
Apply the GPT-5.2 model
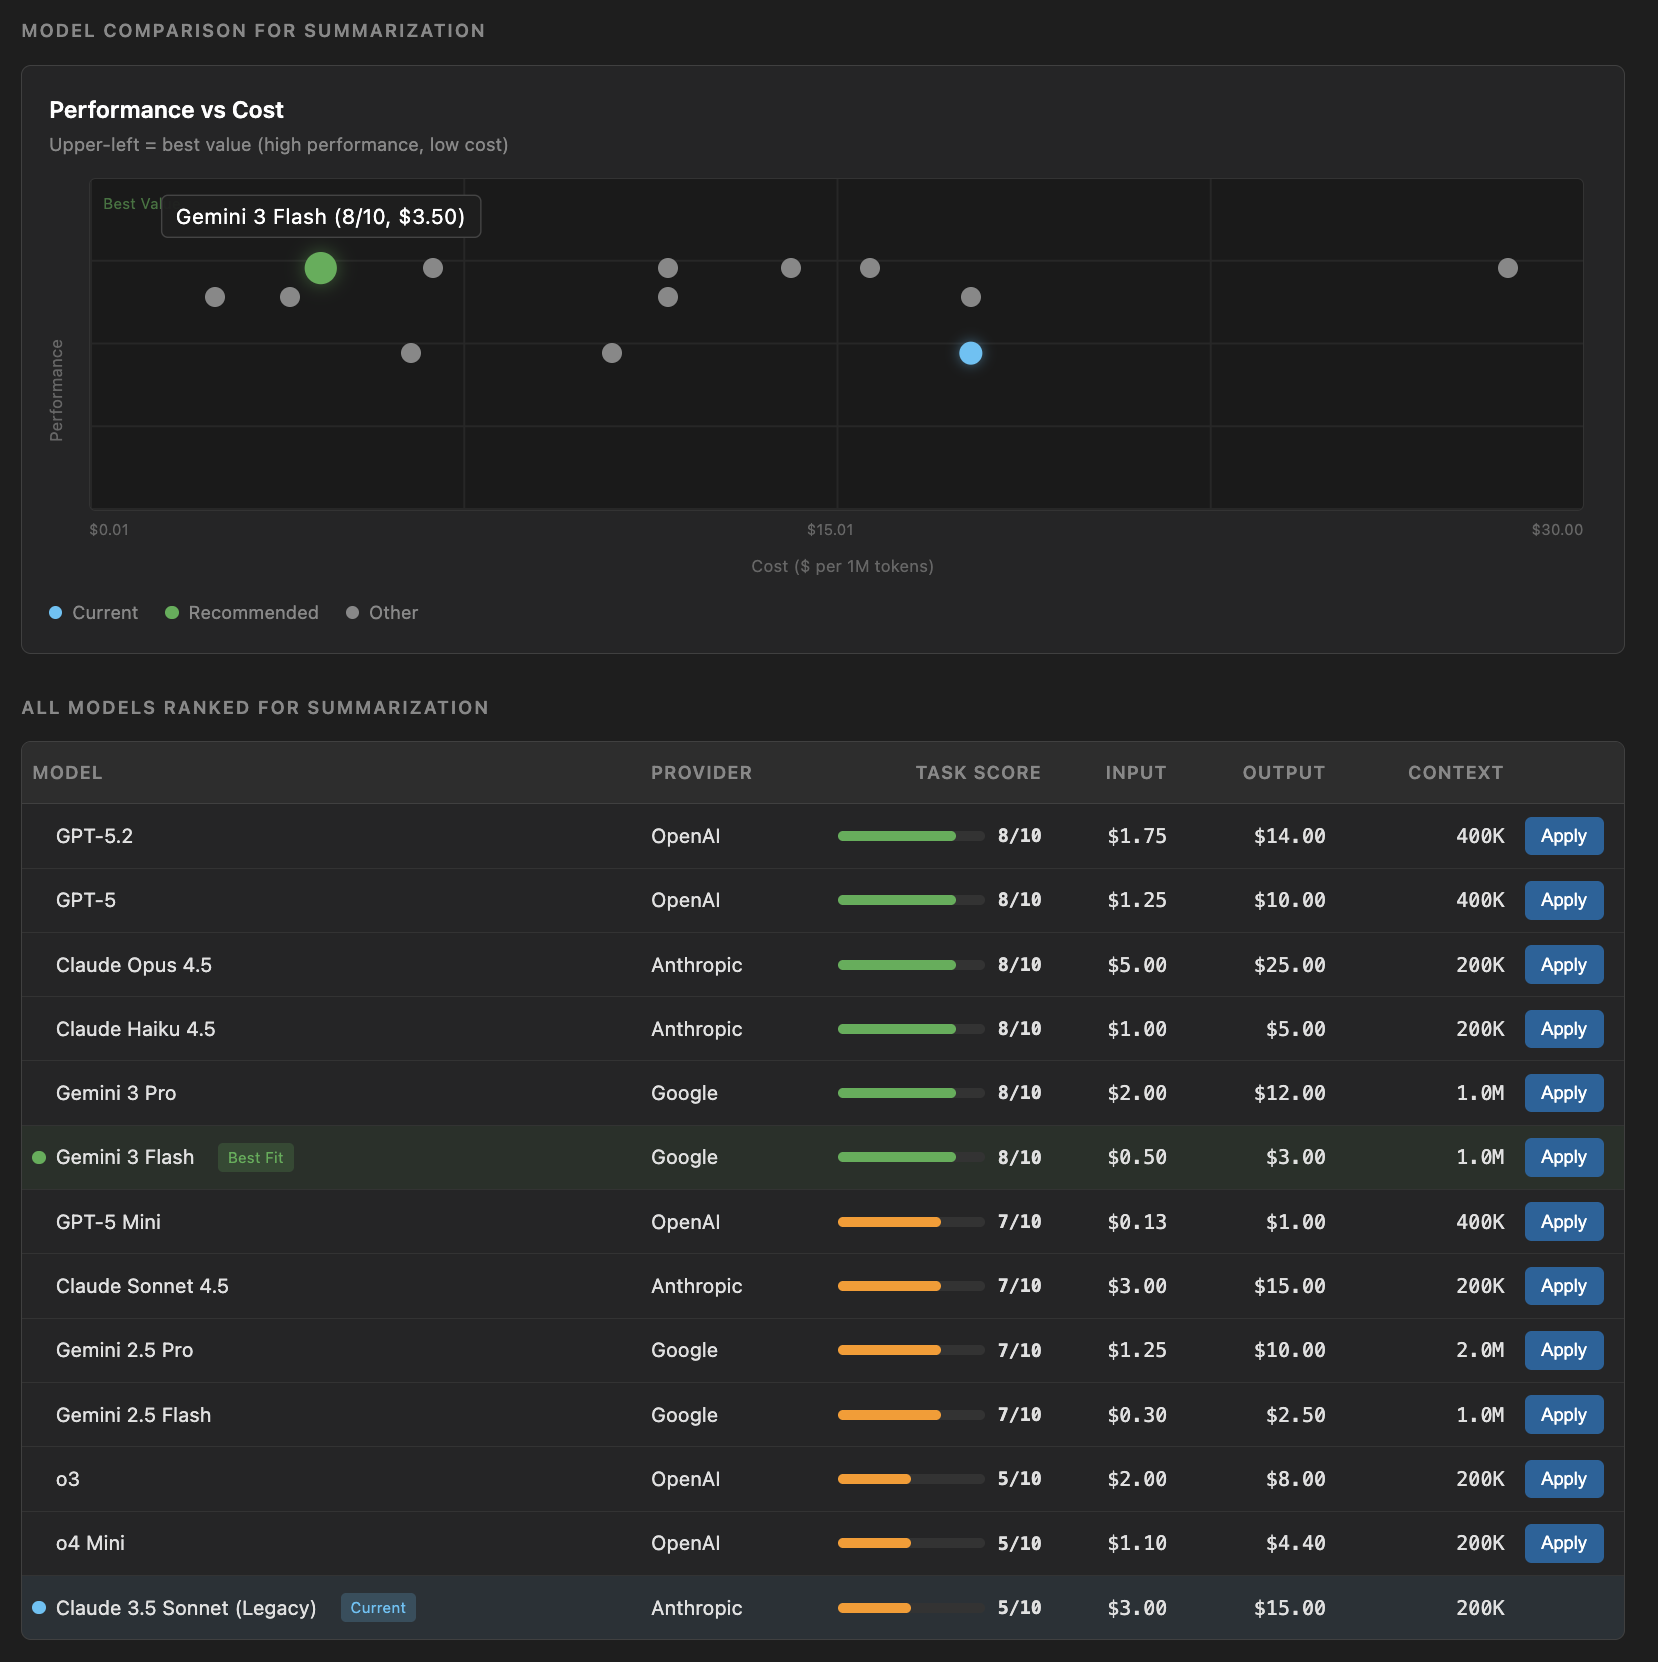coord(1563,836)
